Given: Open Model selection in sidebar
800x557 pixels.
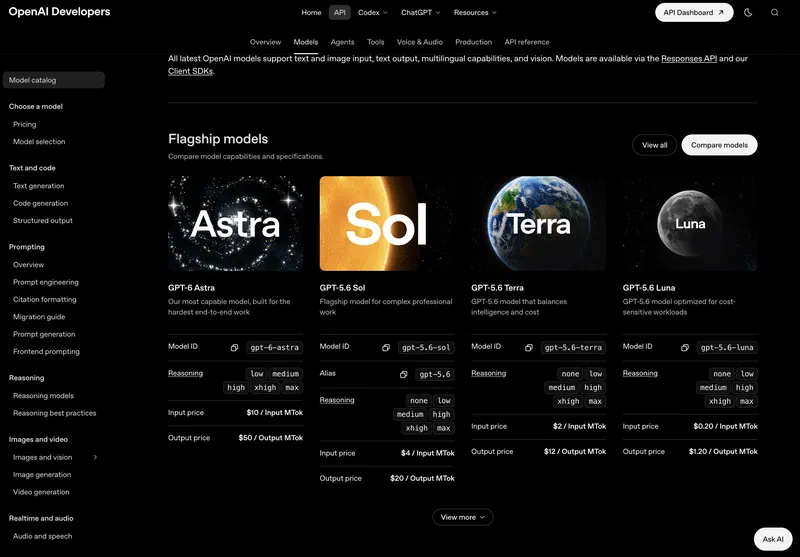Looking at the screenshot, I should [39, 142].
